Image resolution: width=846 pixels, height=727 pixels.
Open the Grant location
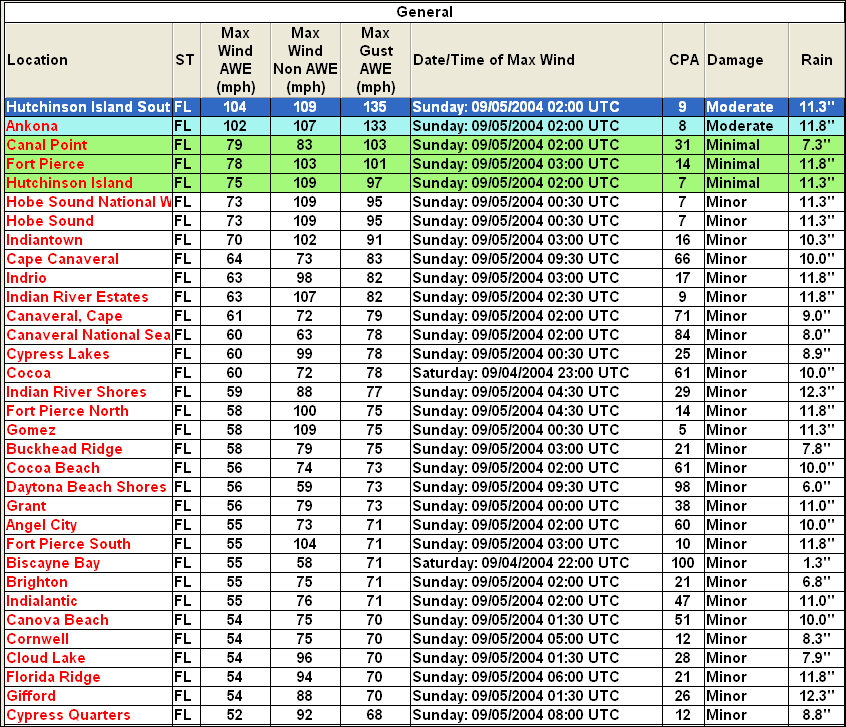[26, 506]
